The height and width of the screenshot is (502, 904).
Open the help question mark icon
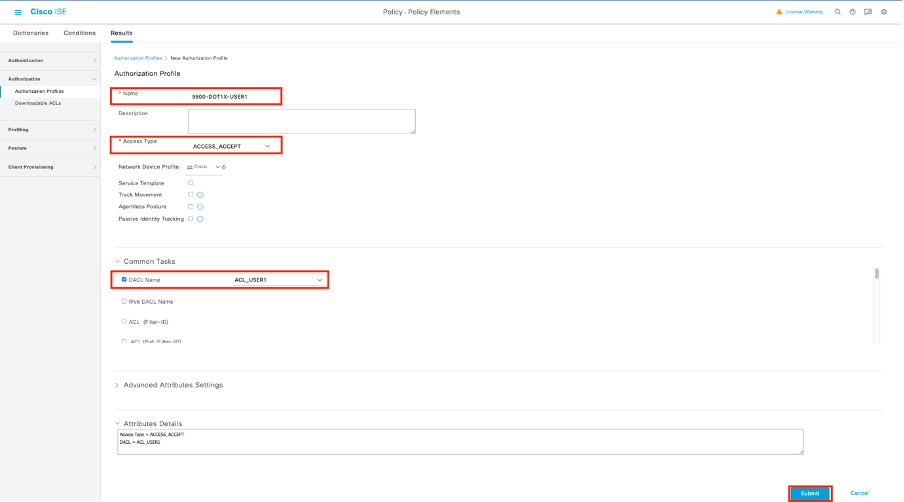click(853, 12)
